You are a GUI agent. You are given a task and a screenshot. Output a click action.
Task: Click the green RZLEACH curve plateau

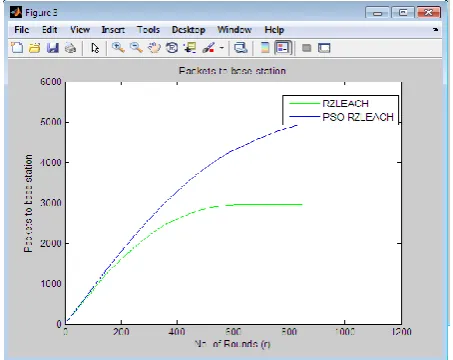(x=267, y=205)
